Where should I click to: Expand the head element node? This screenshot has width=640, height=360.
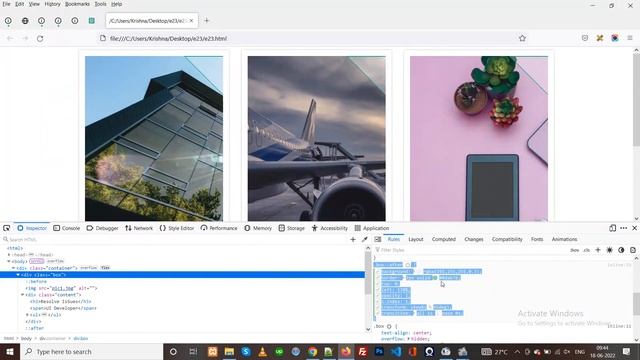point(9,255)
